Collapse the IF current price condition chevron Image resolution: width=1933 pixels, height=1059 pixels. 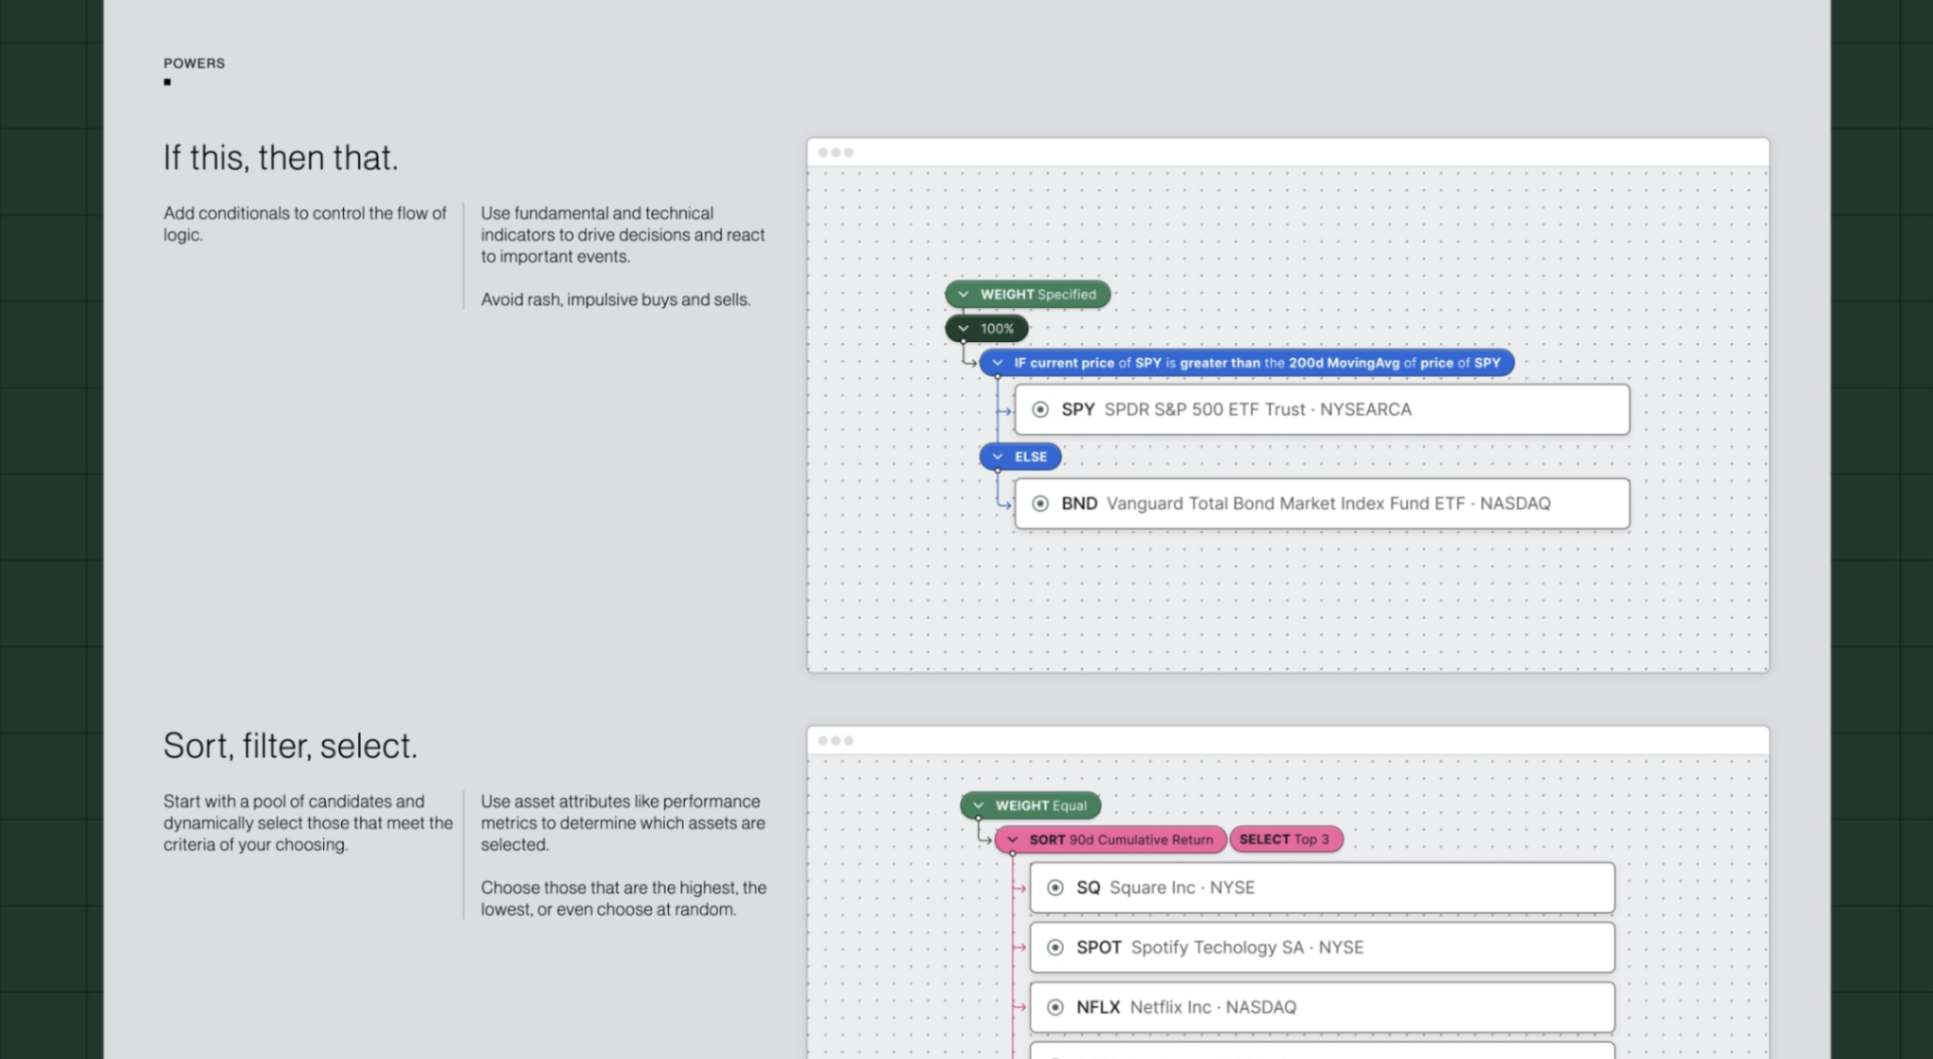(997, 363)
